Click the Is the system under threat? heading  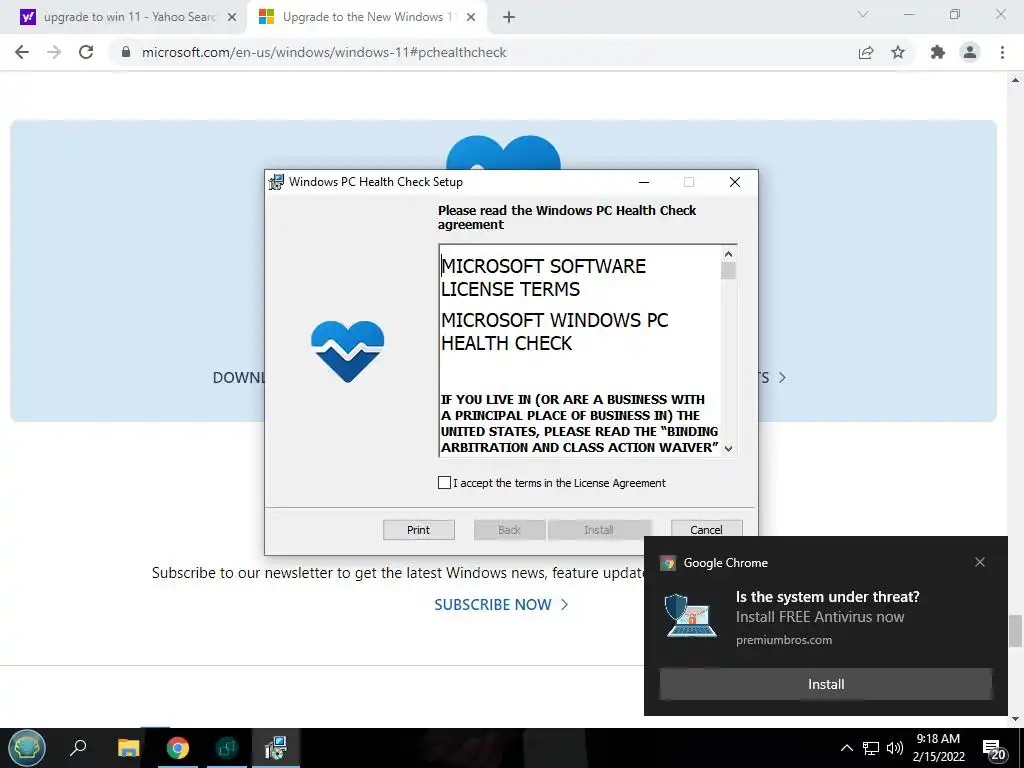click(827, 597)
